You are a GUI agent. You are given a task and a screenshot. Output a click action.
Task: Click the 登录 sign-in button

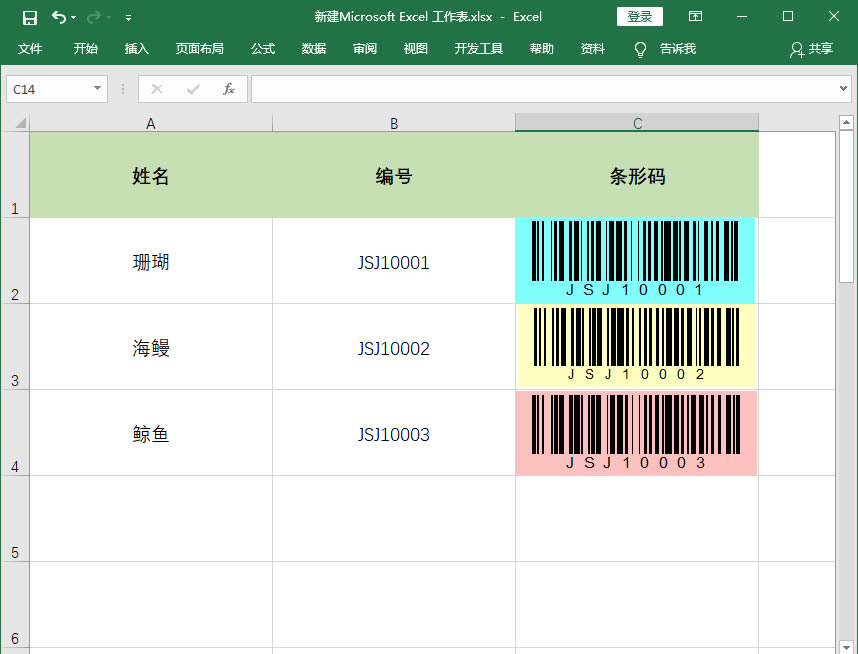coord(638,16)
